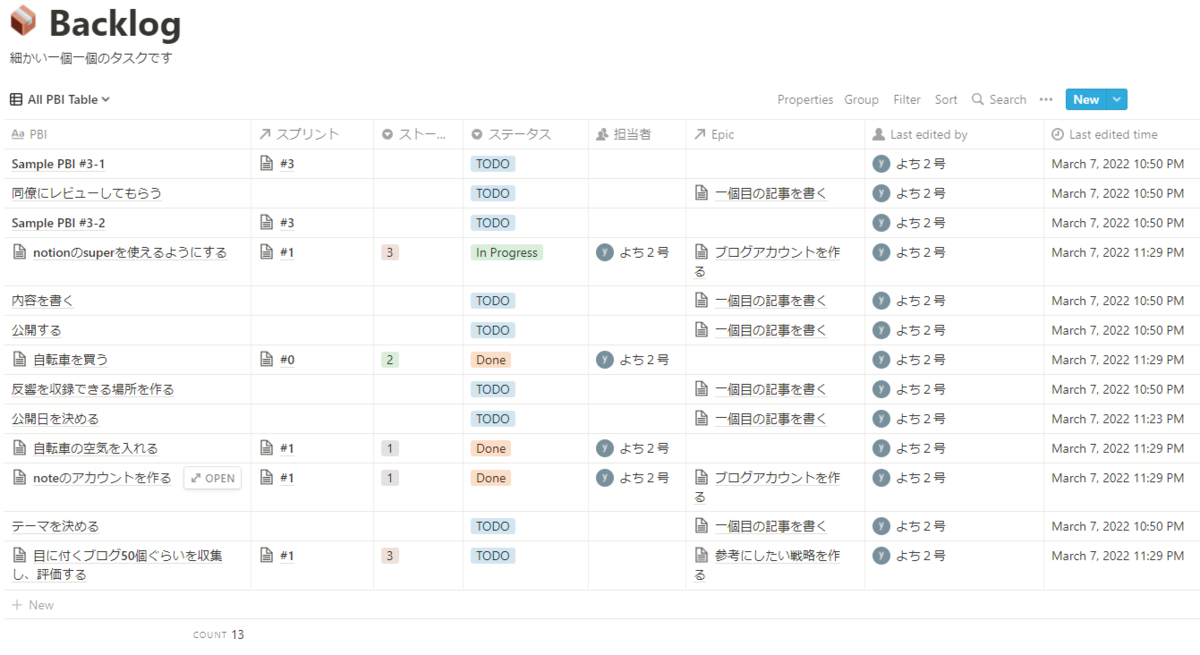
Task: Open the three-dot more options menu
Action: (1046, 99)
